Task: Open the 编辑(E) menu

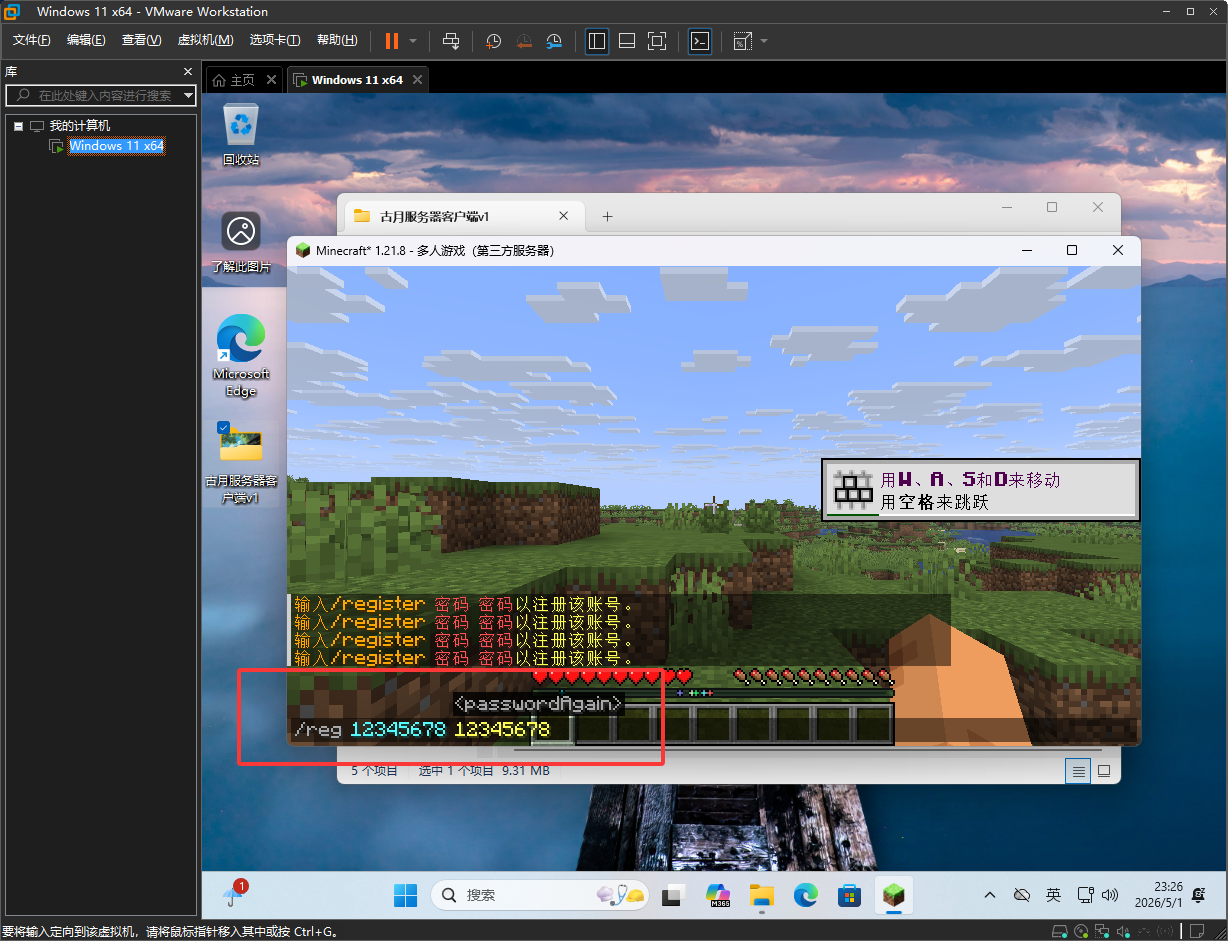Action: [86, 40]
